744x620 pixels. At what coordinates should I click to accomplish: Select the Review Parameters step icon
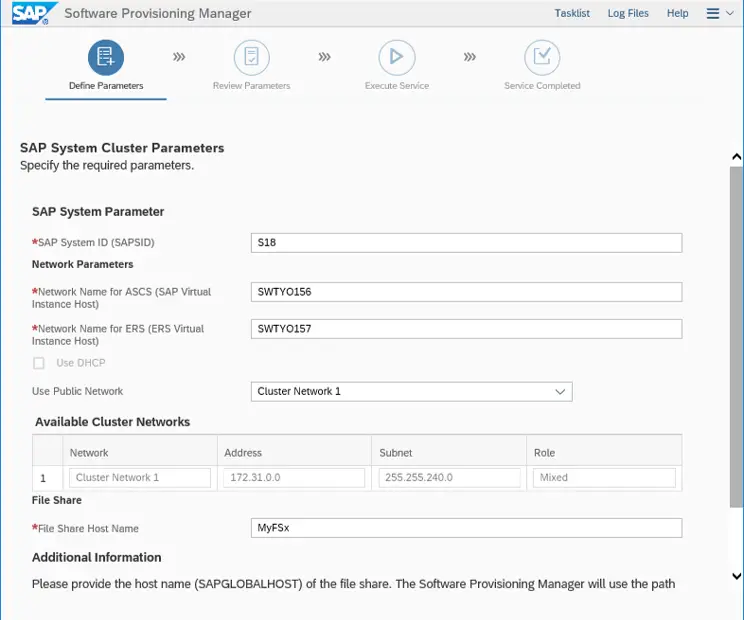coord(251,57)
